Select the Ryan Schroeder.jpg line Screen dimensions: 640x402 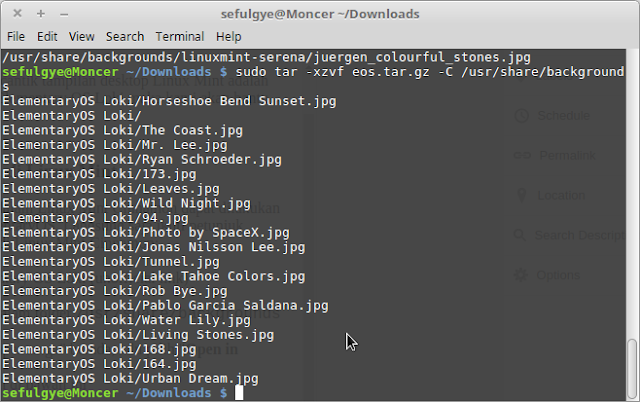click(142, 160)
